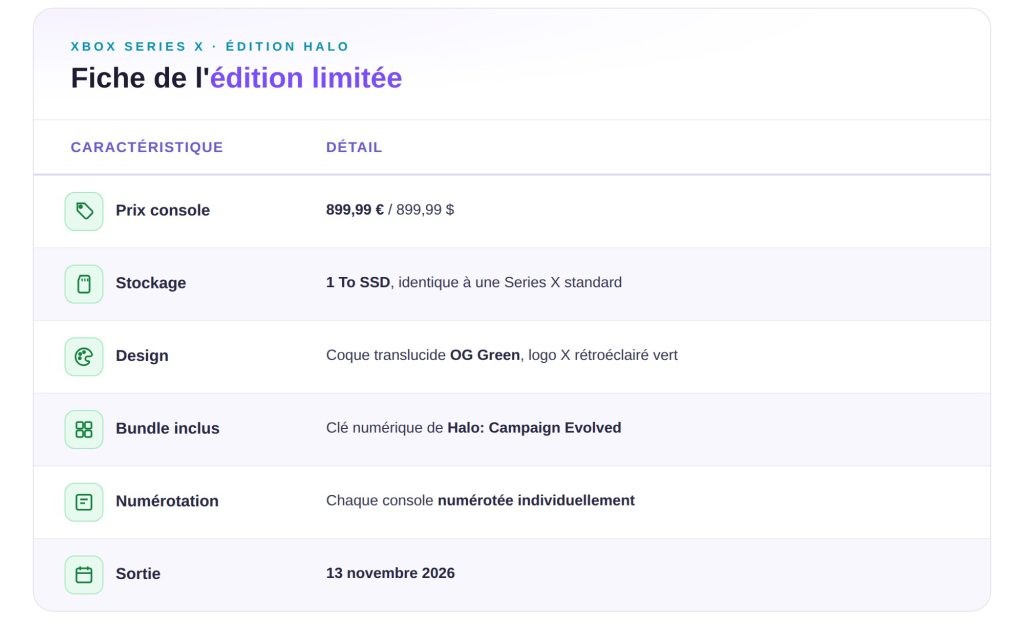
Task: Click the price tag icon beside Prix console
Action: pyautogui.click(x=84, y=211)
